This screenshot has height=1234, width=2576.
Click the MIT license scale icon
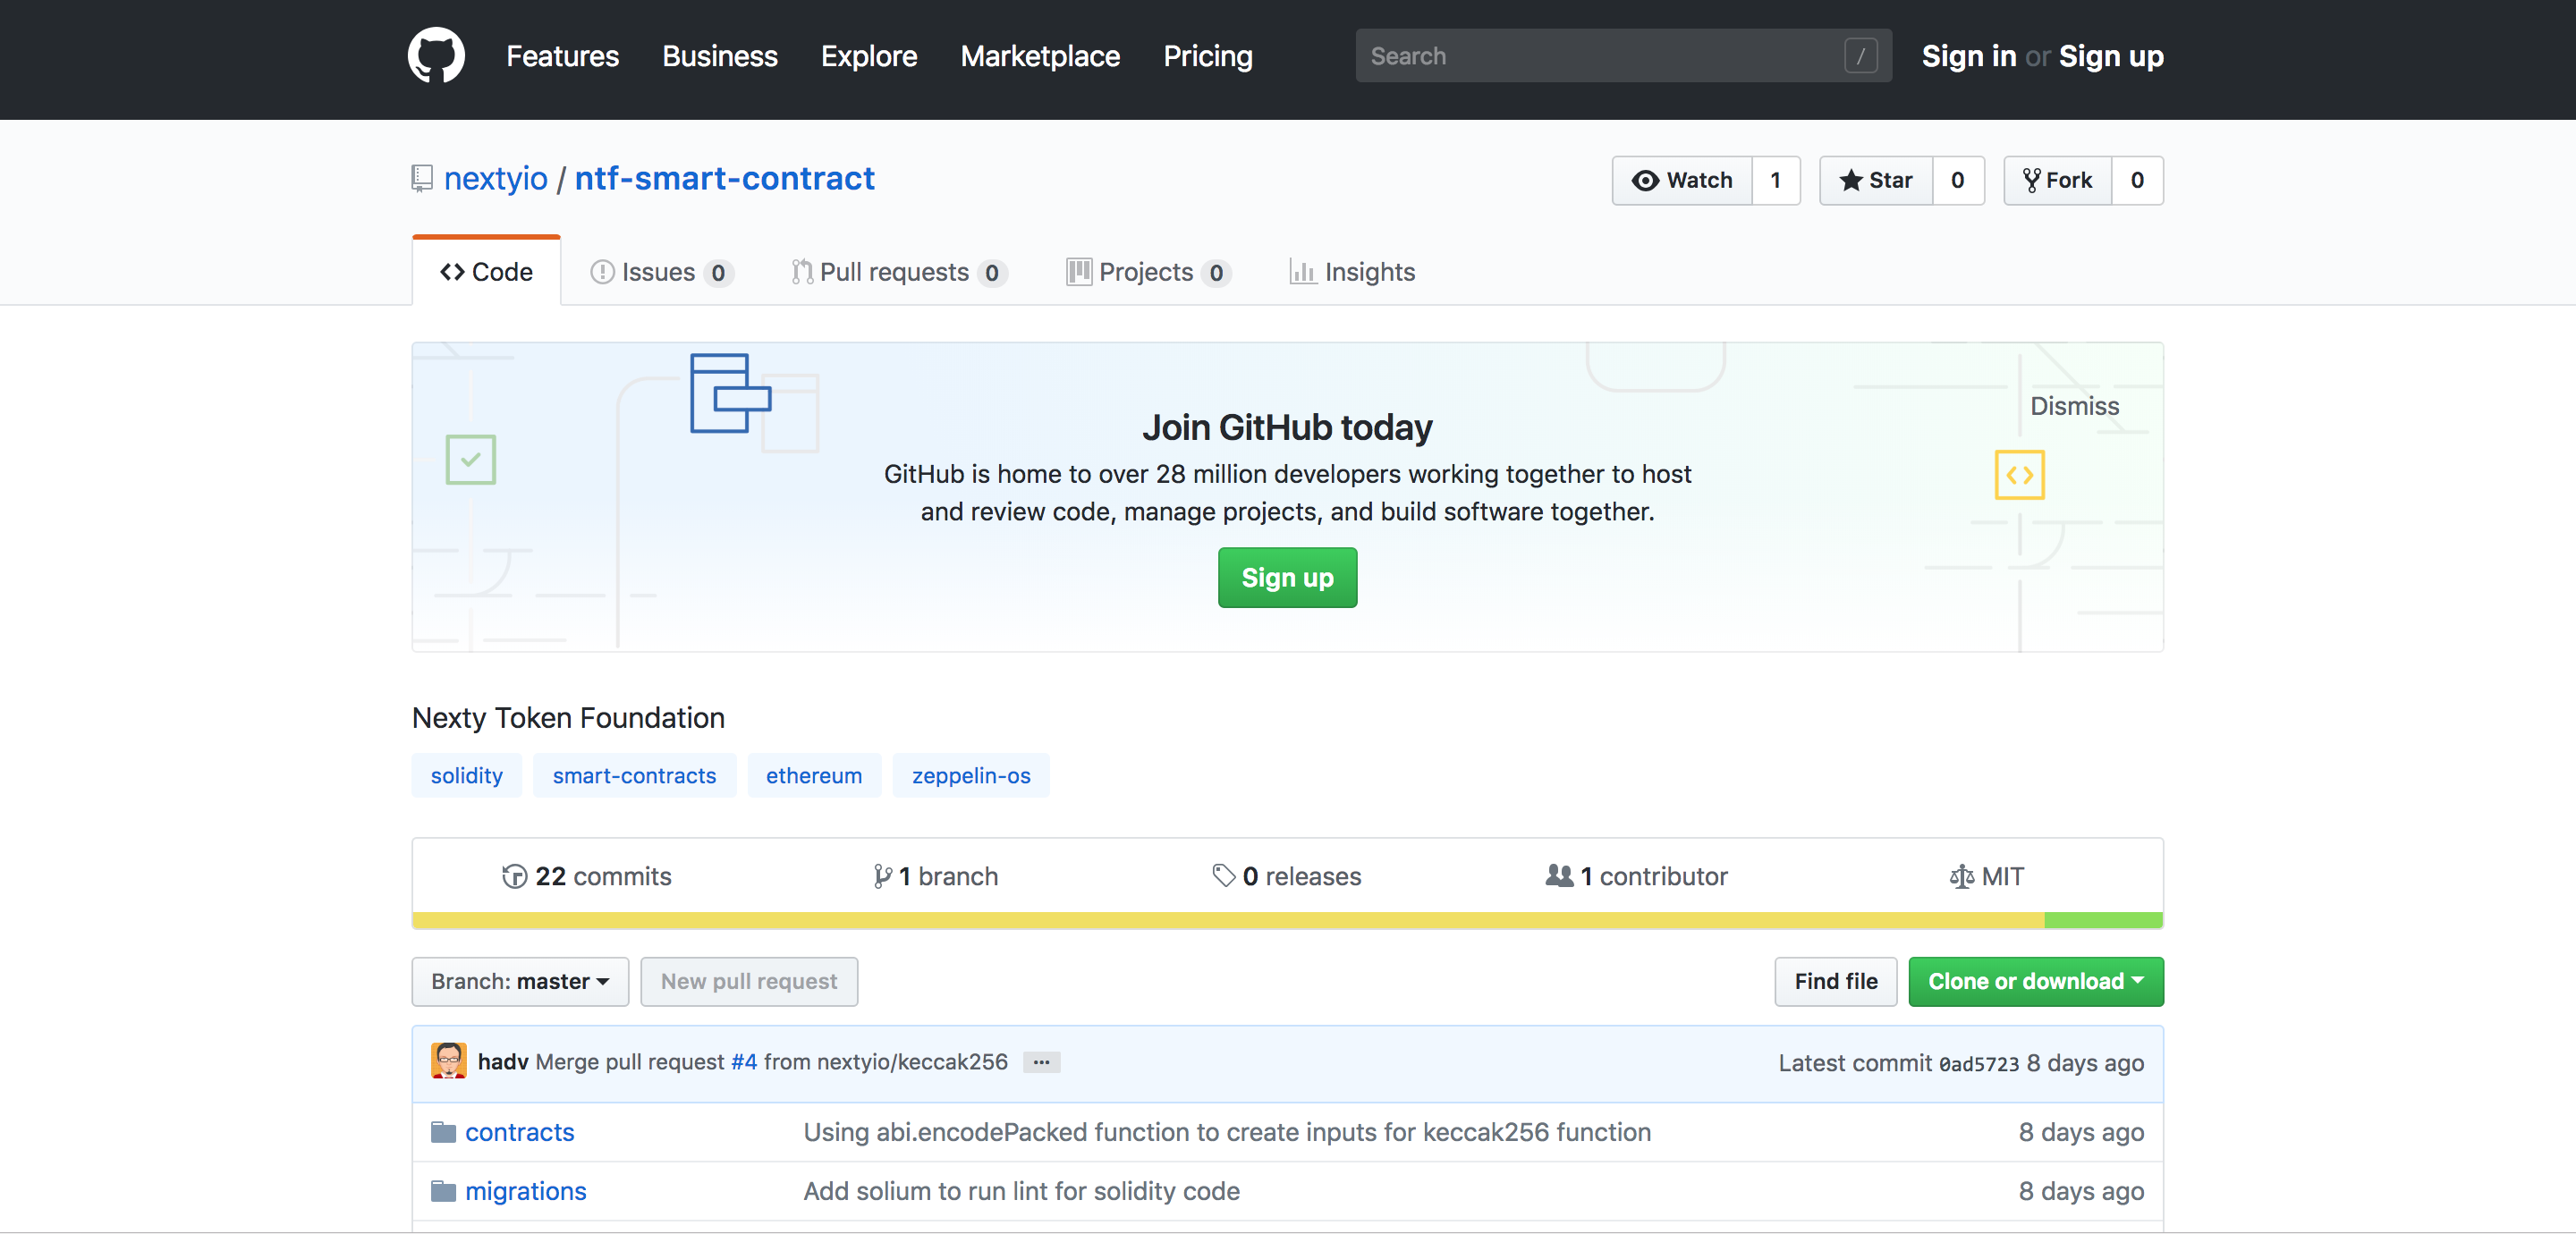pyautogui.click(x=1961, y=877)
